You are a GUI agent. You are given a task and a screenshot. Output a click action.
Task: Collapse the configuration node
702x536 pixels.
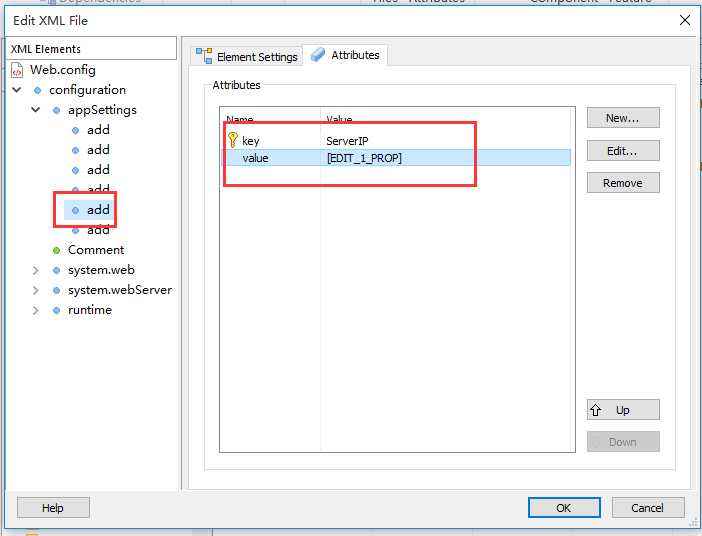click(x=17, y=90)
